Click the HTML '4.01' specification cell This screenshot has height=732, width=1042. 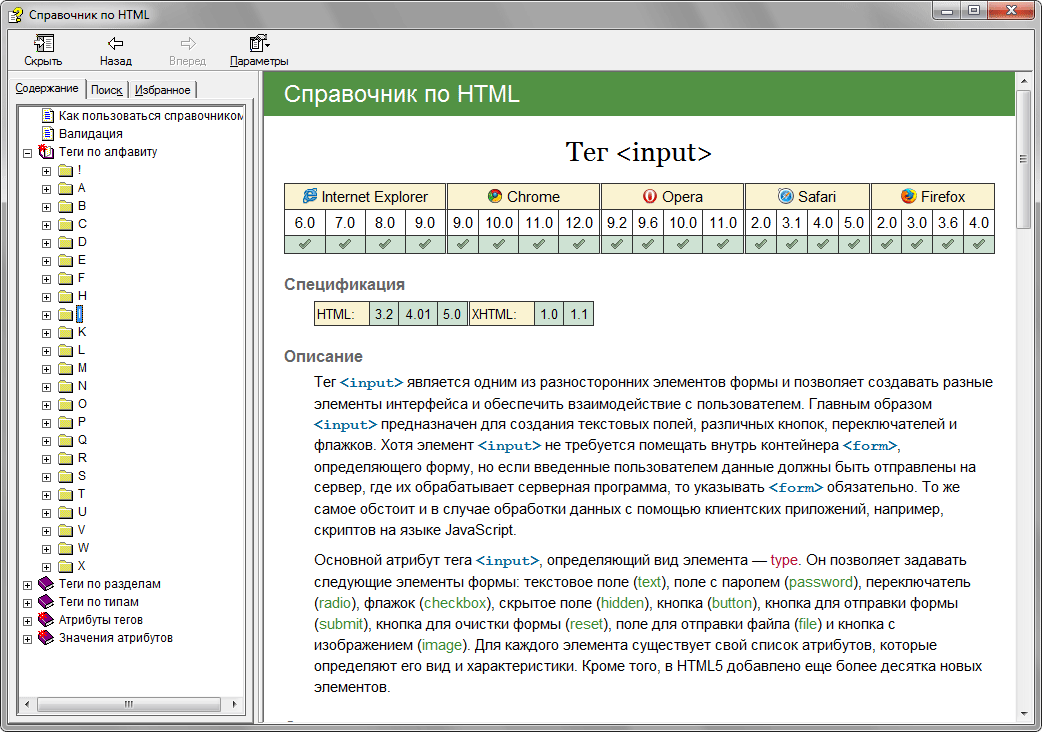[x=418, y=314]
